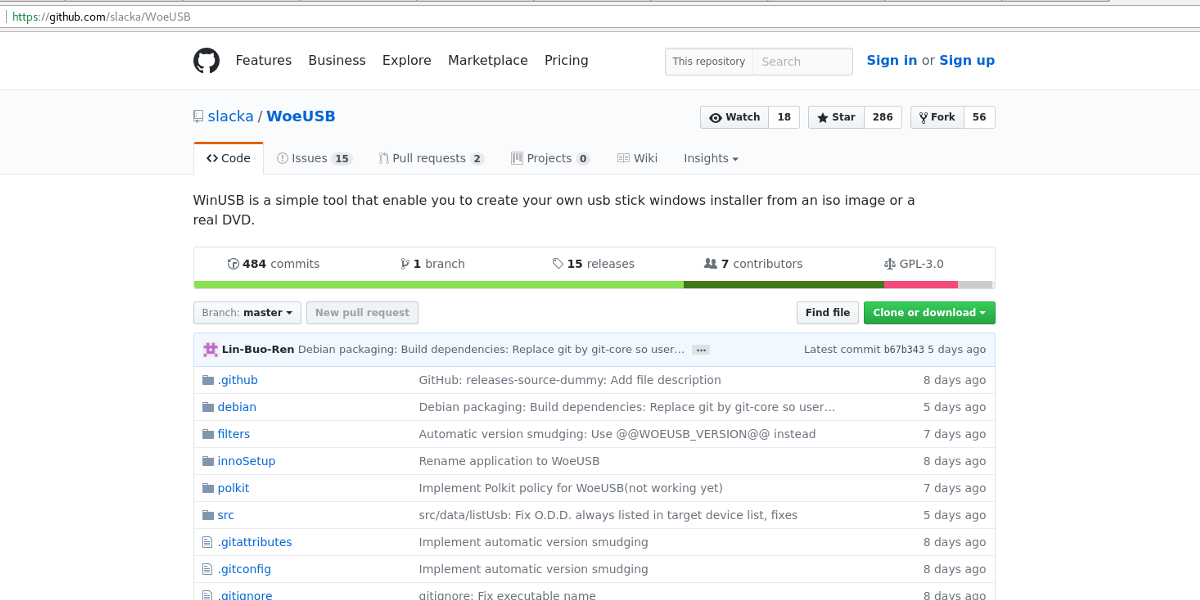This screenshot has width=1200, height=600.
Task: Open the Pull requests tab
Action: click(431, 158)
